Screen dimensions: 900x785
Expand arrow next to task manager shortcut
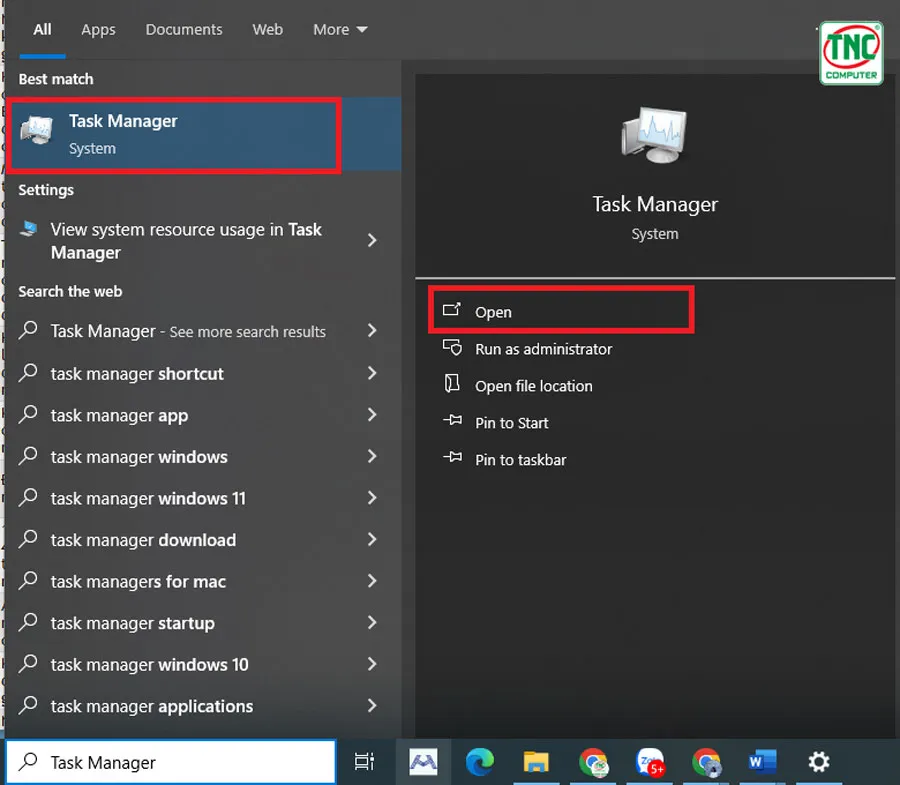pyautogui.click(x=372, y=373)
